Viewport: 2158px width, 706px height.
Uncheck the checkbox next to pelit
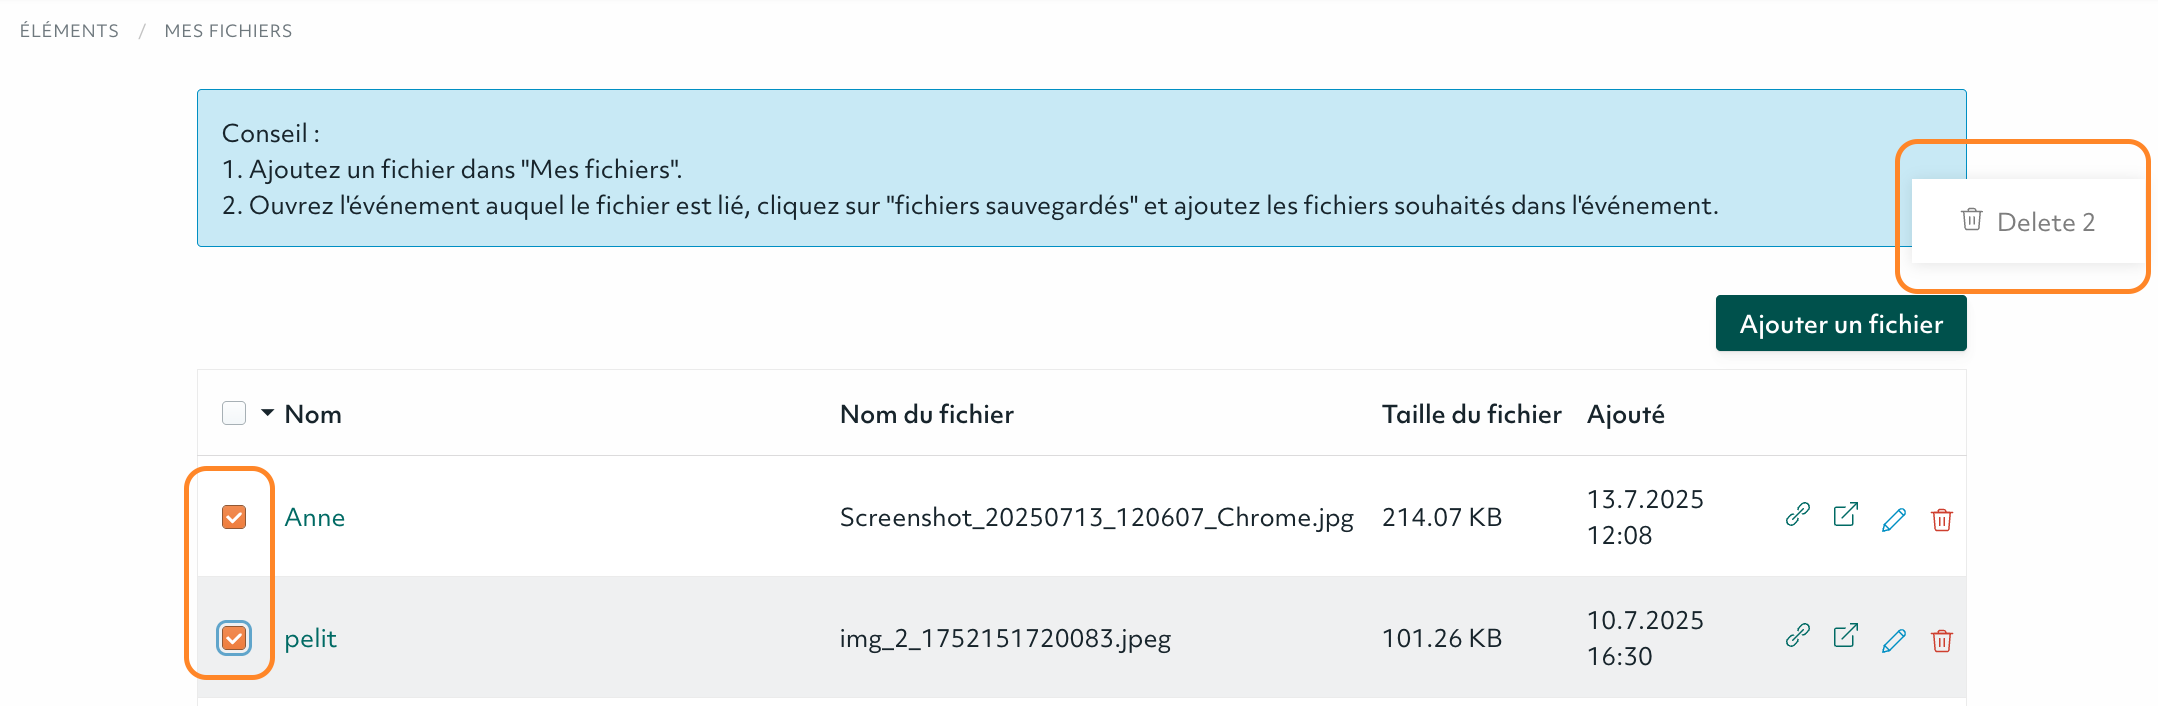click(233, 638)
